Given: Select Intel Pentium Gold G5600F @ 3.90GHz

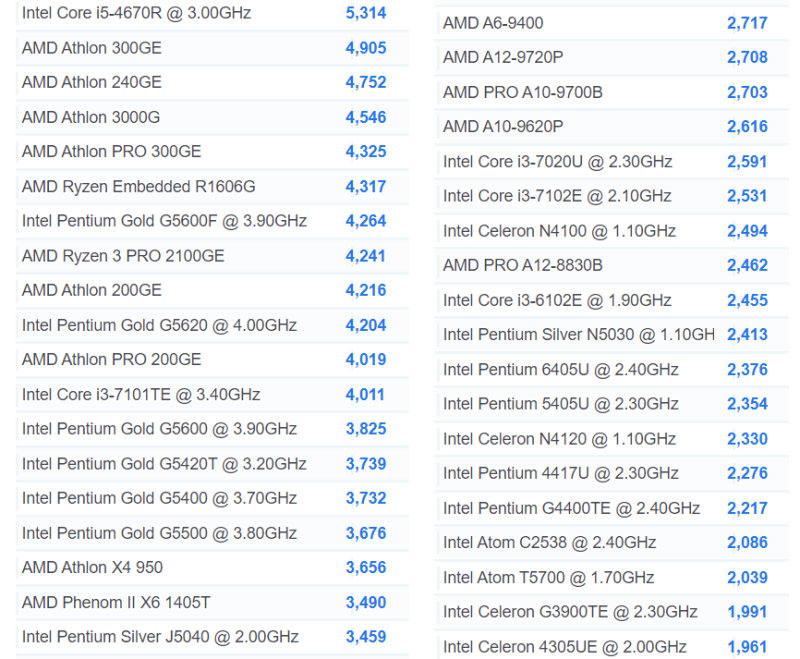Looking at the screenshot, I should [x=164, y=221].
